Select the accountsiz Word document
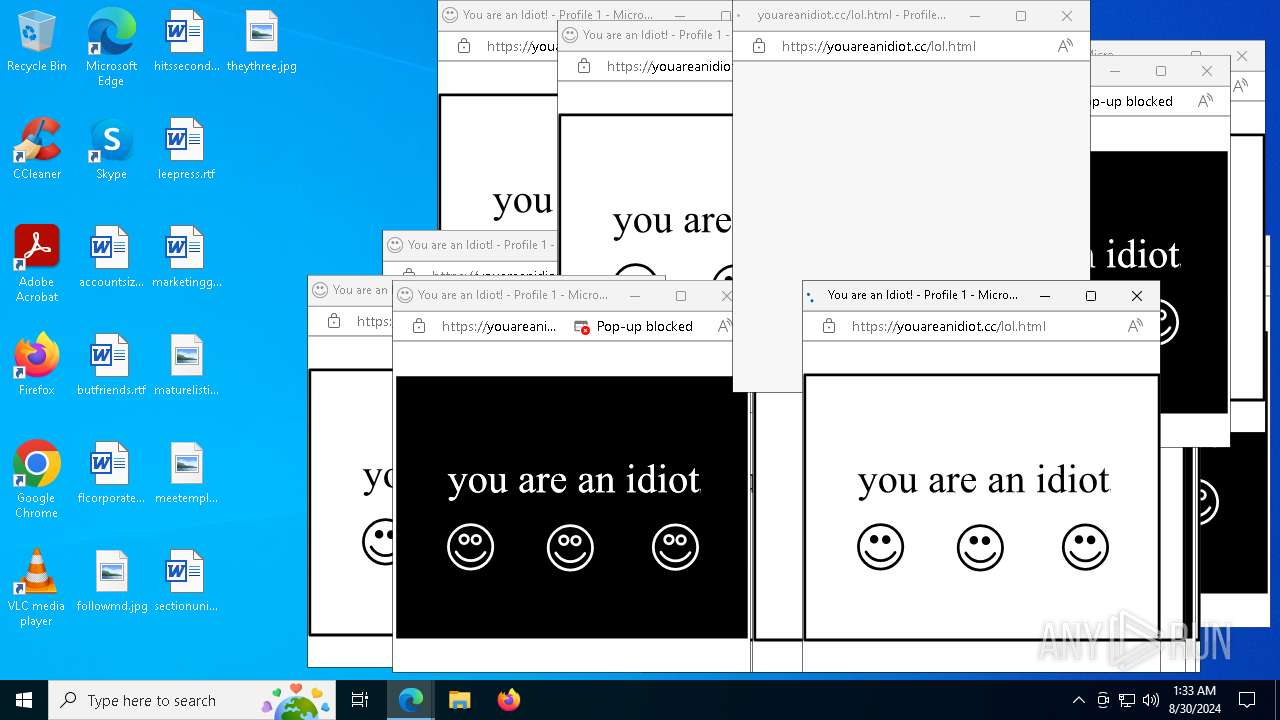 [x=111, y=257]
